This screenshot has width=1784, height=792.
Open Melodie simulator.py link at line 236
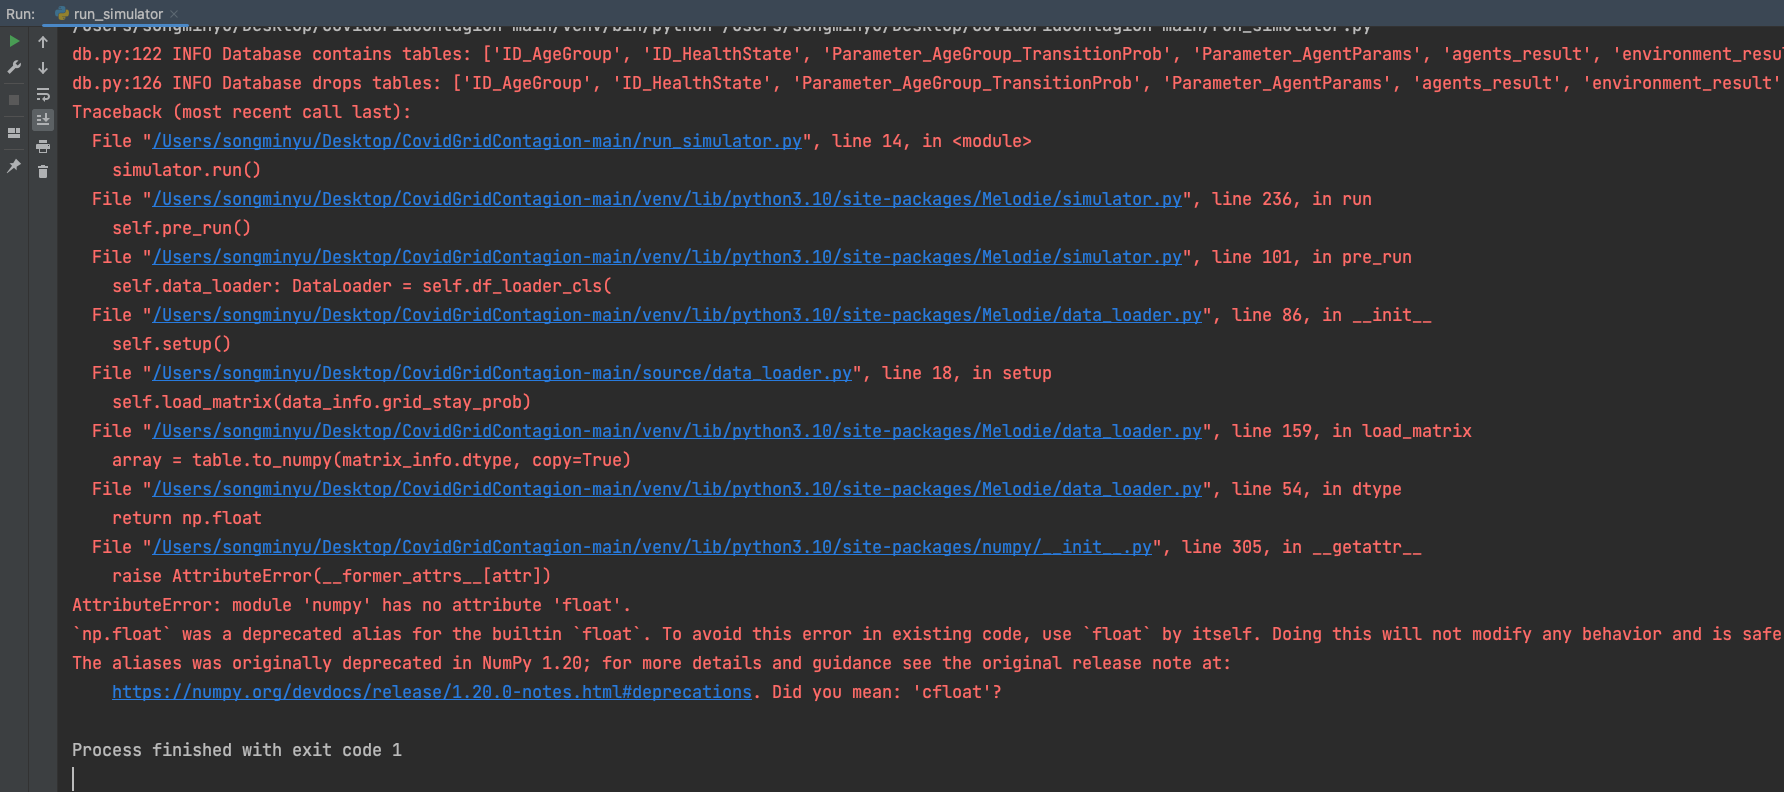[x=667, y=199]
